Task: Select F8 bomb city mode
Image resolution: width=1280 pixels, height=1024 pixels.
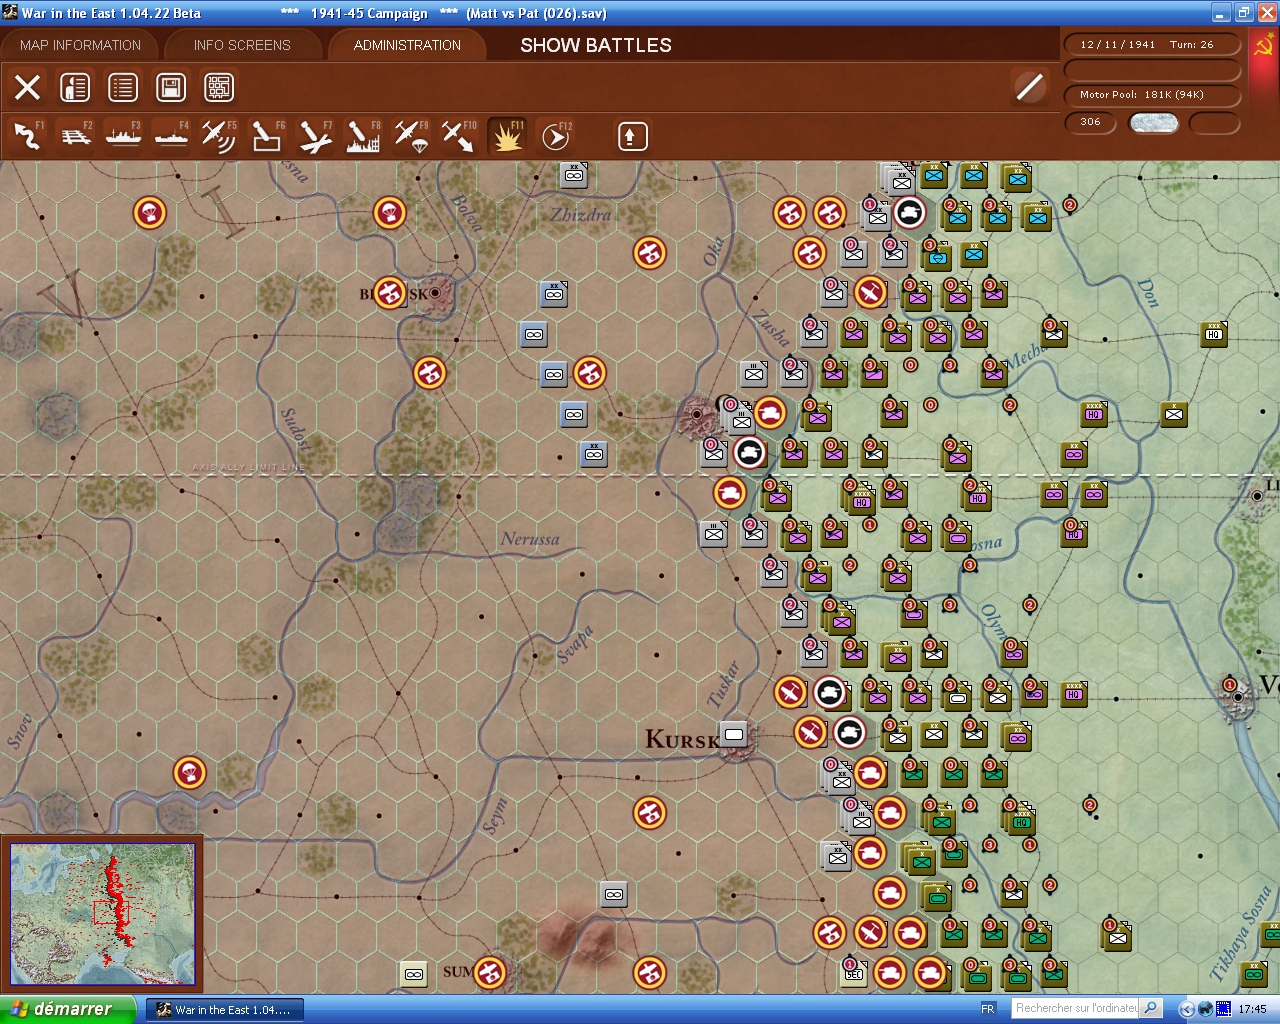Action: [363, 136]
